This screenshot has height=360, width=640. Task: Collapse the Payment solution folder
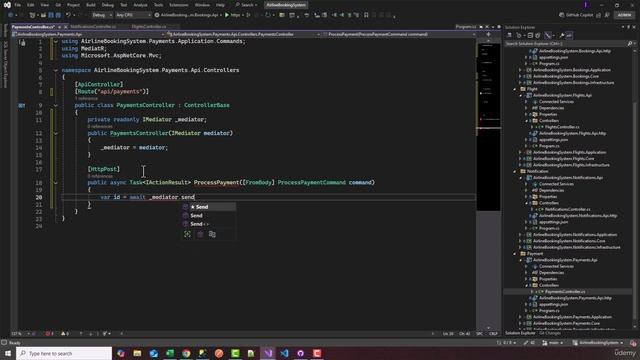(x=515, y=254)
